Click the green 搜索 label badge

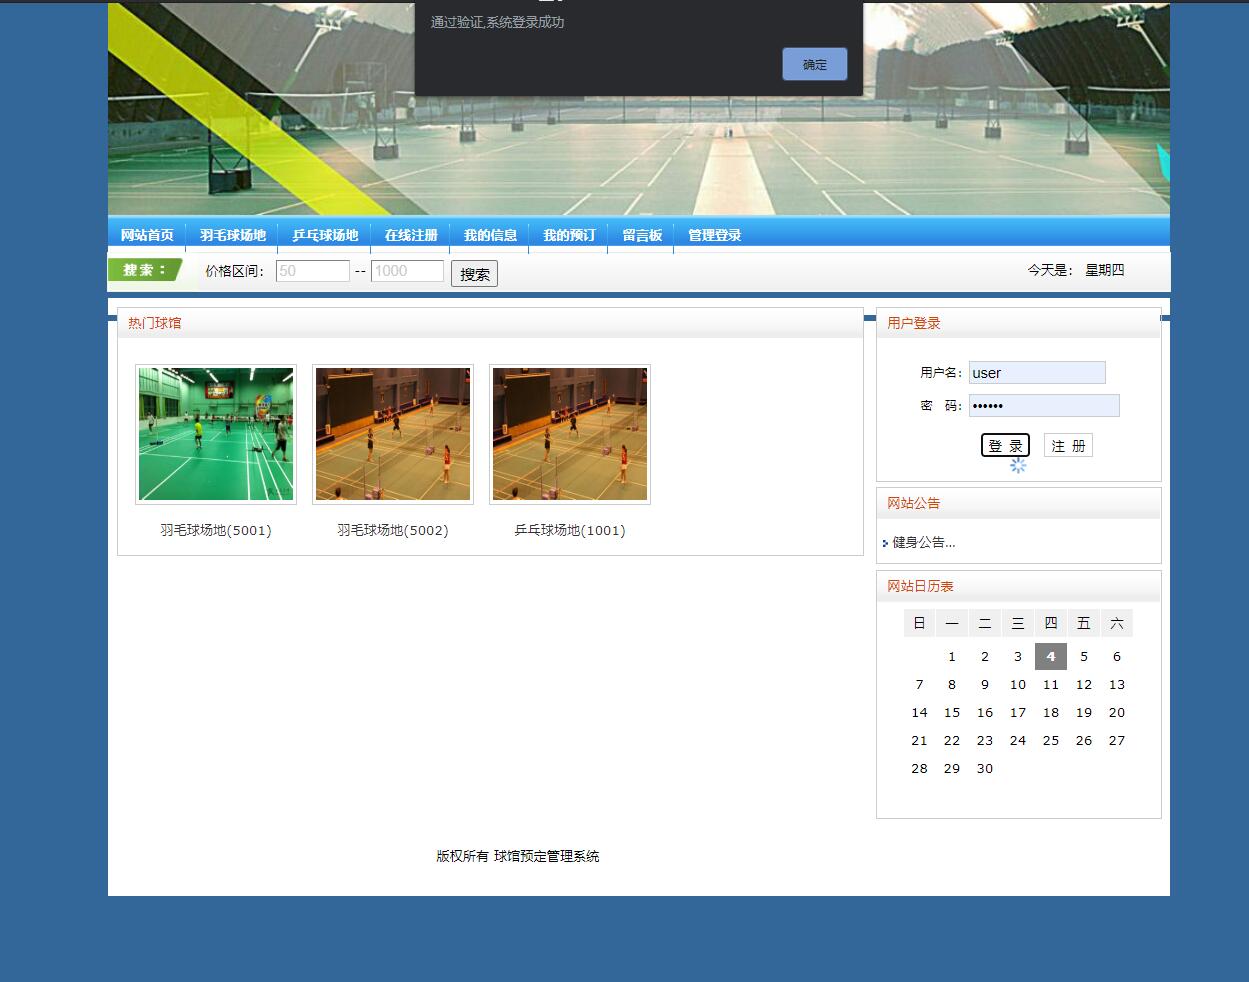coord(145,270)
